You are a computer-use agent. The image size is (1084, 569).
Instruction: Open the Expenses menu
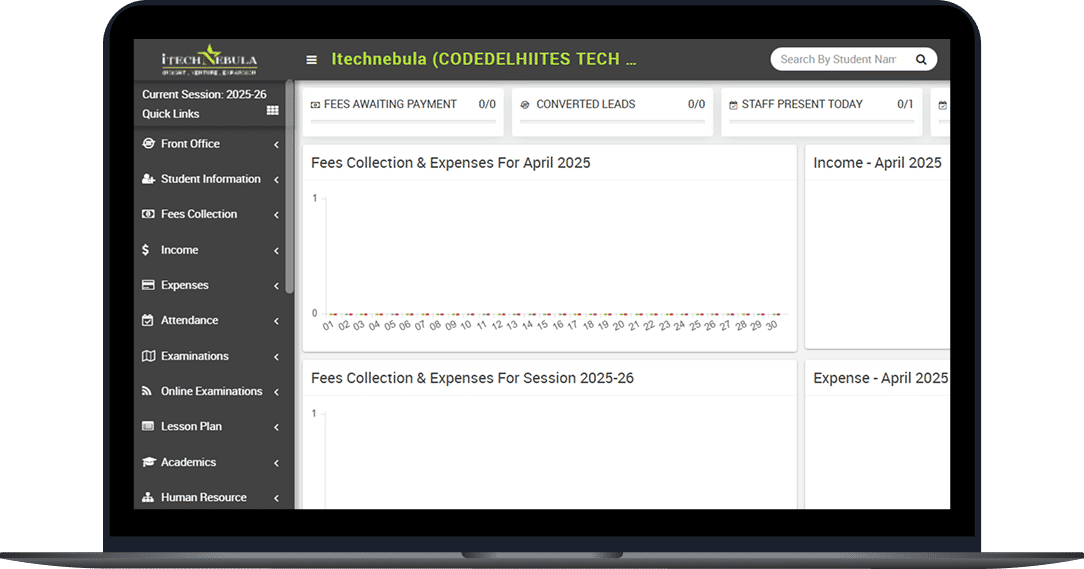210,285
